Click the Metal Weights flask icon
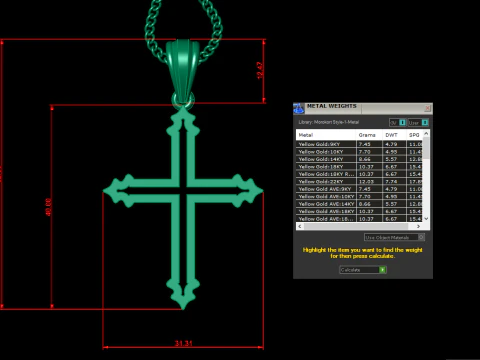Image resolution: width=480 pixels, height=360 pixels. point(298,108)
